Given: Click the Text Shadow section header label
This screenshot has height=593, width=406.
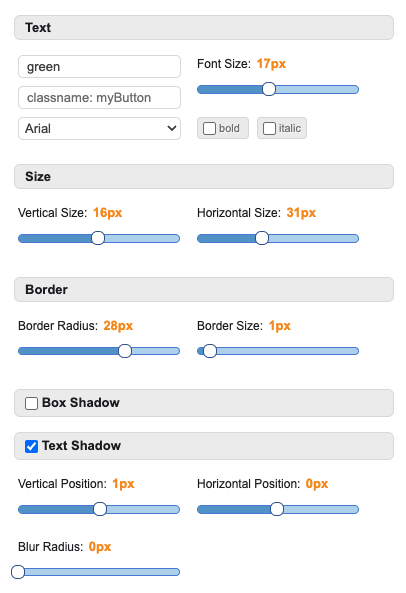Looking at the screenshot, I should coord(82,446).
